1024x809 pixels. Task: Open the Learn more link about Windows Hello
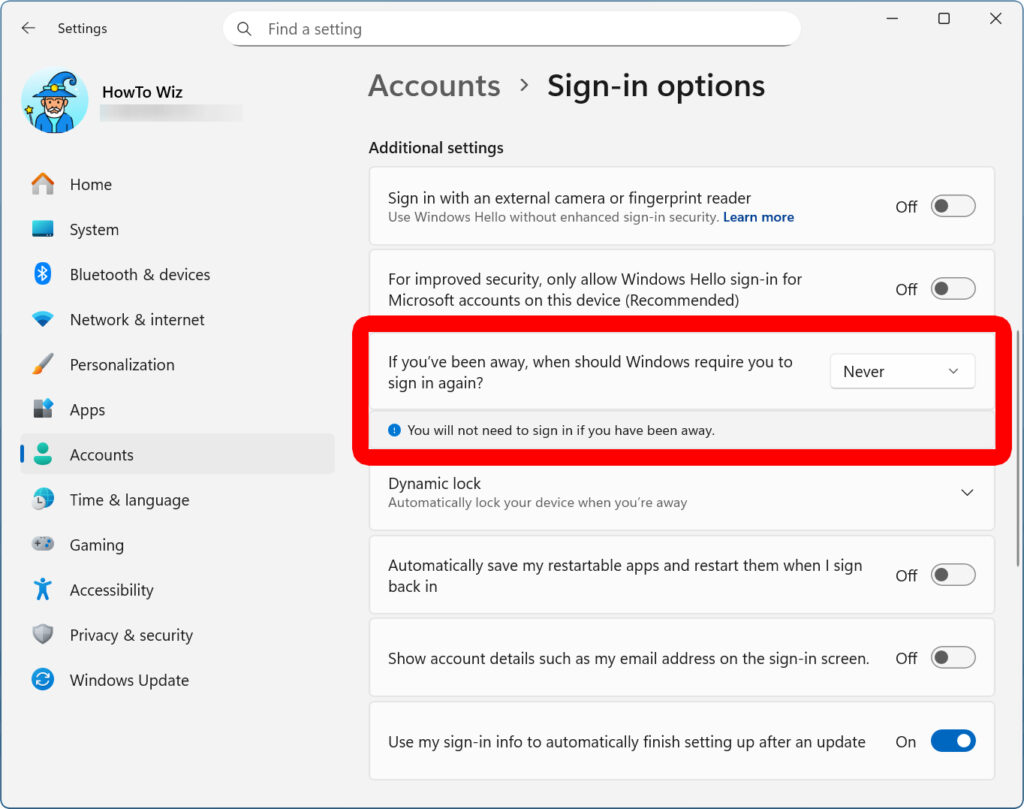[x=758, y=217]
